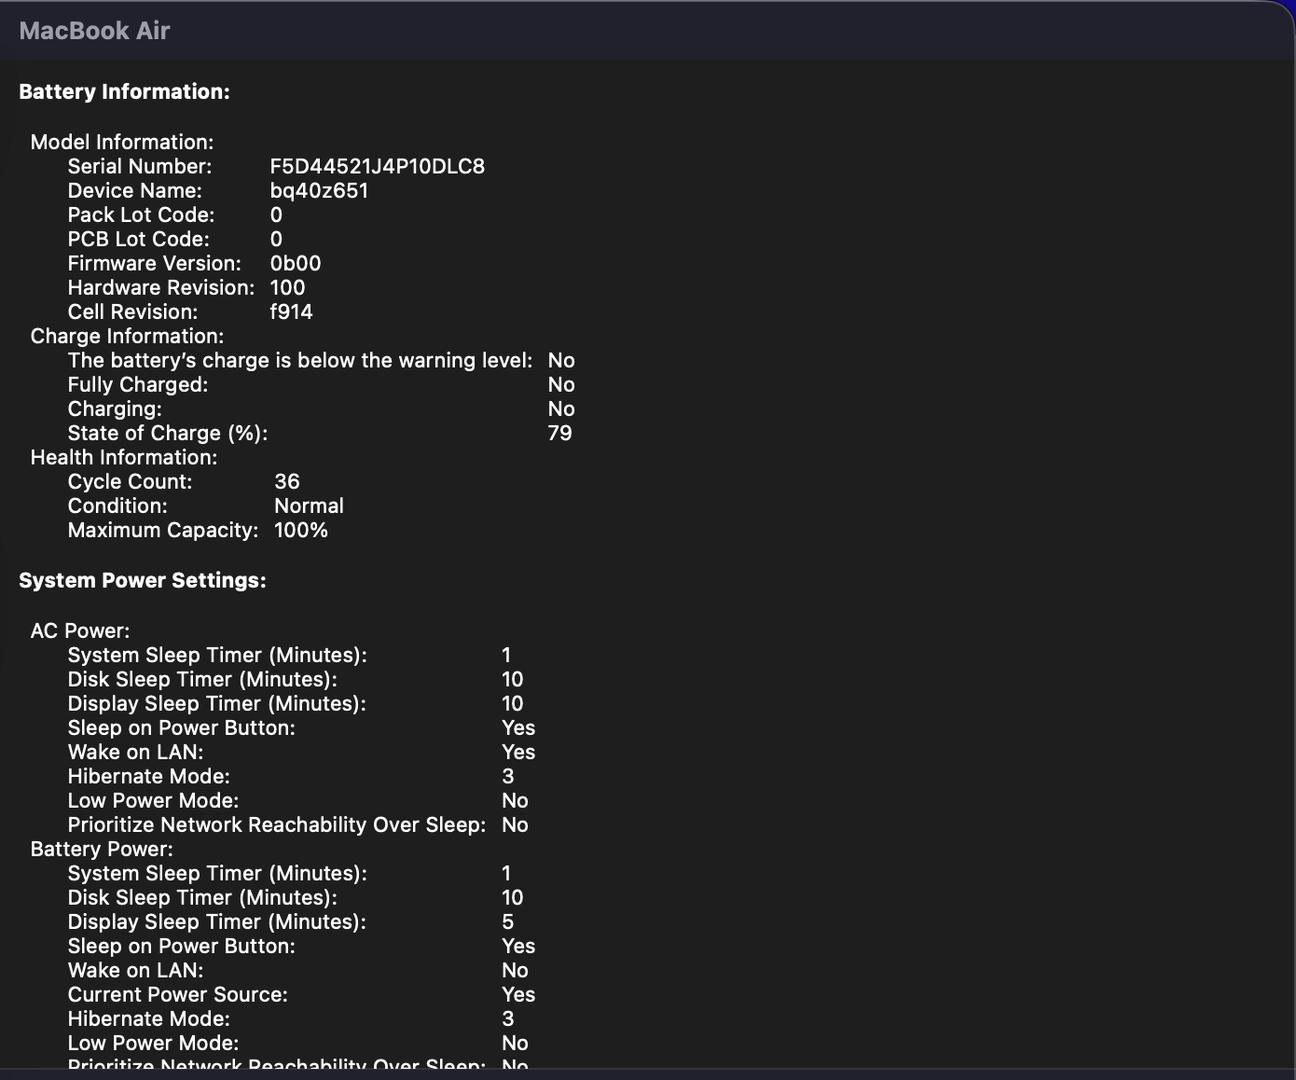This screenshot has height=1080, width=1296.
Task: Click the cycle count value 36
Action: click(287, 481)
